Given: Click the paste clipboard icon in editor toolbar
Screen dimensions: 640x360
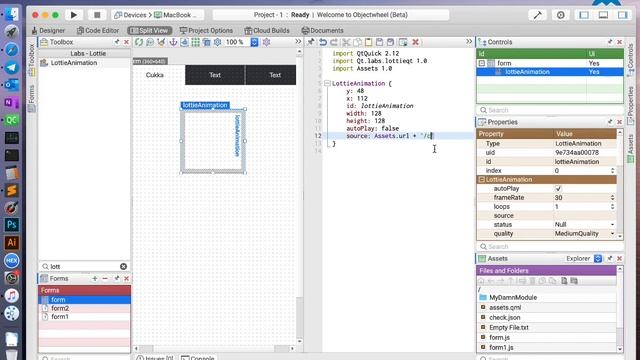Looking at the screenshot, I should click(x=368, y=42).
